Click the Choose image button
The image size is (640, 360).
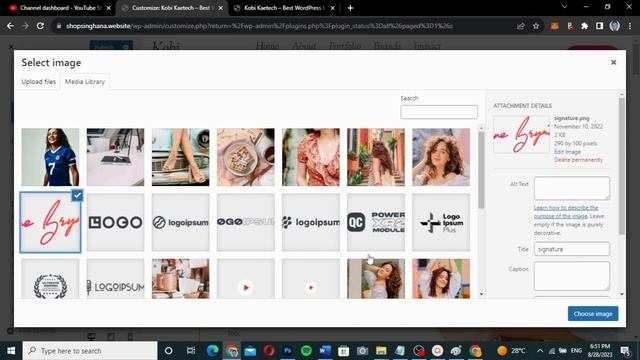pos(593,313)
